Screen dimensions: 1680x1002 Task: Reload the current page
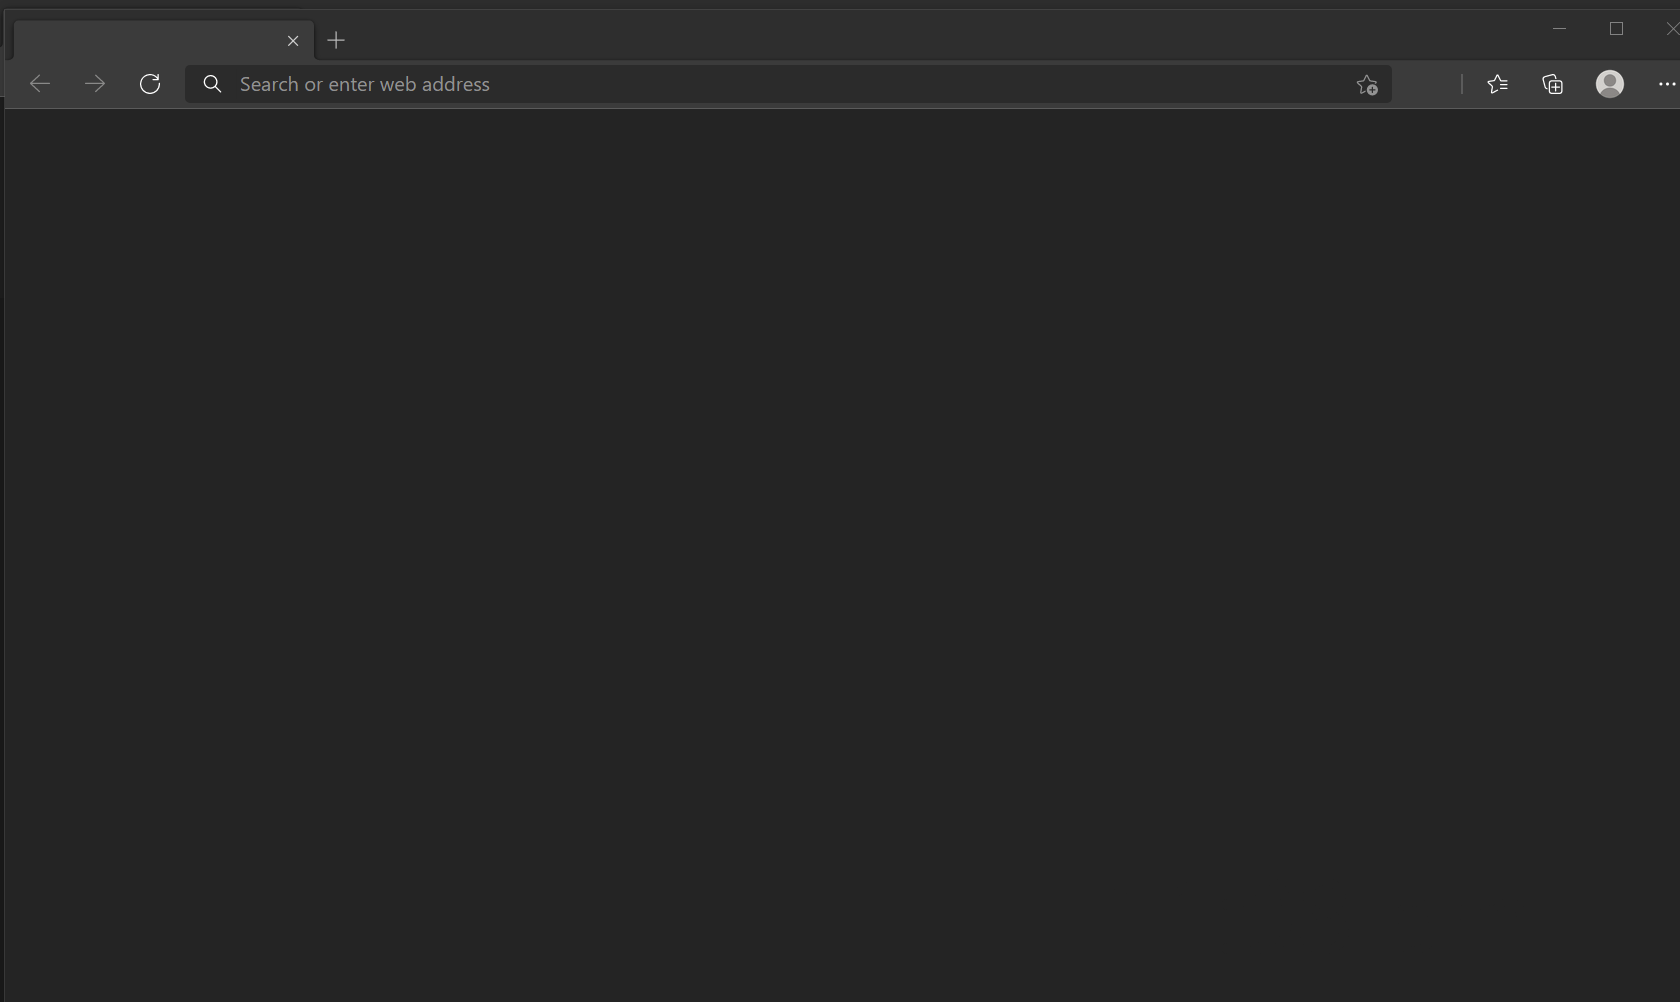click(150, 84)
